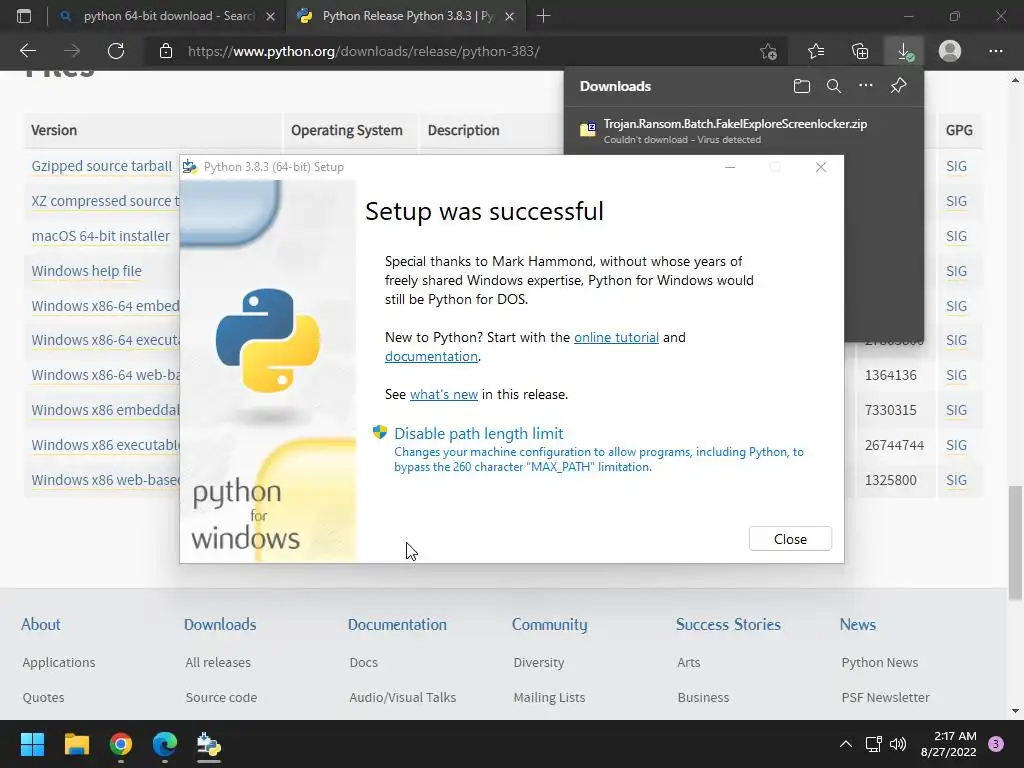
Task: Open About footer section heading
Action: [40, 624]
